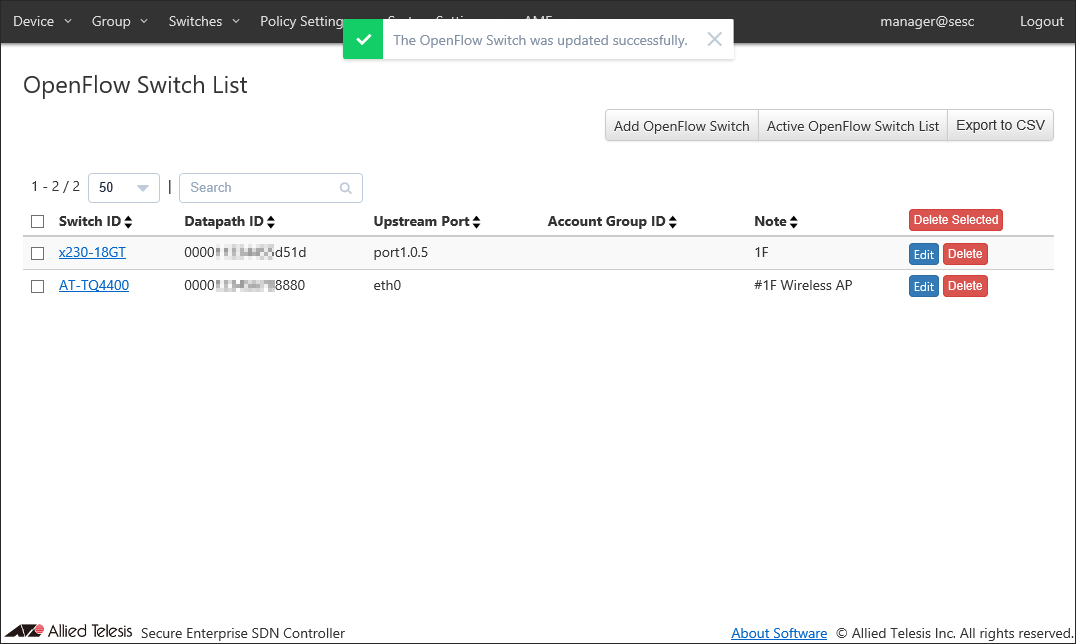Sort by Note column arrows icon
The image size is (1076, 644).
tap(794, 222)
